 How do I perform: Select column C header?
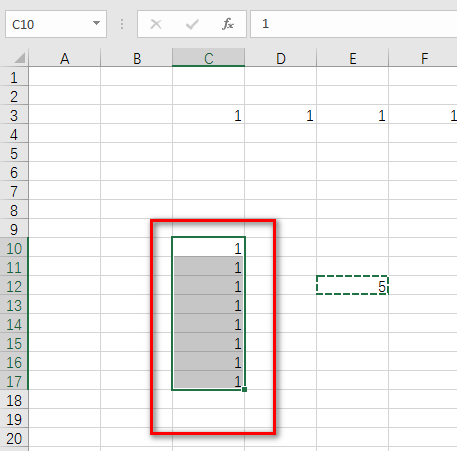click(209, 58)
